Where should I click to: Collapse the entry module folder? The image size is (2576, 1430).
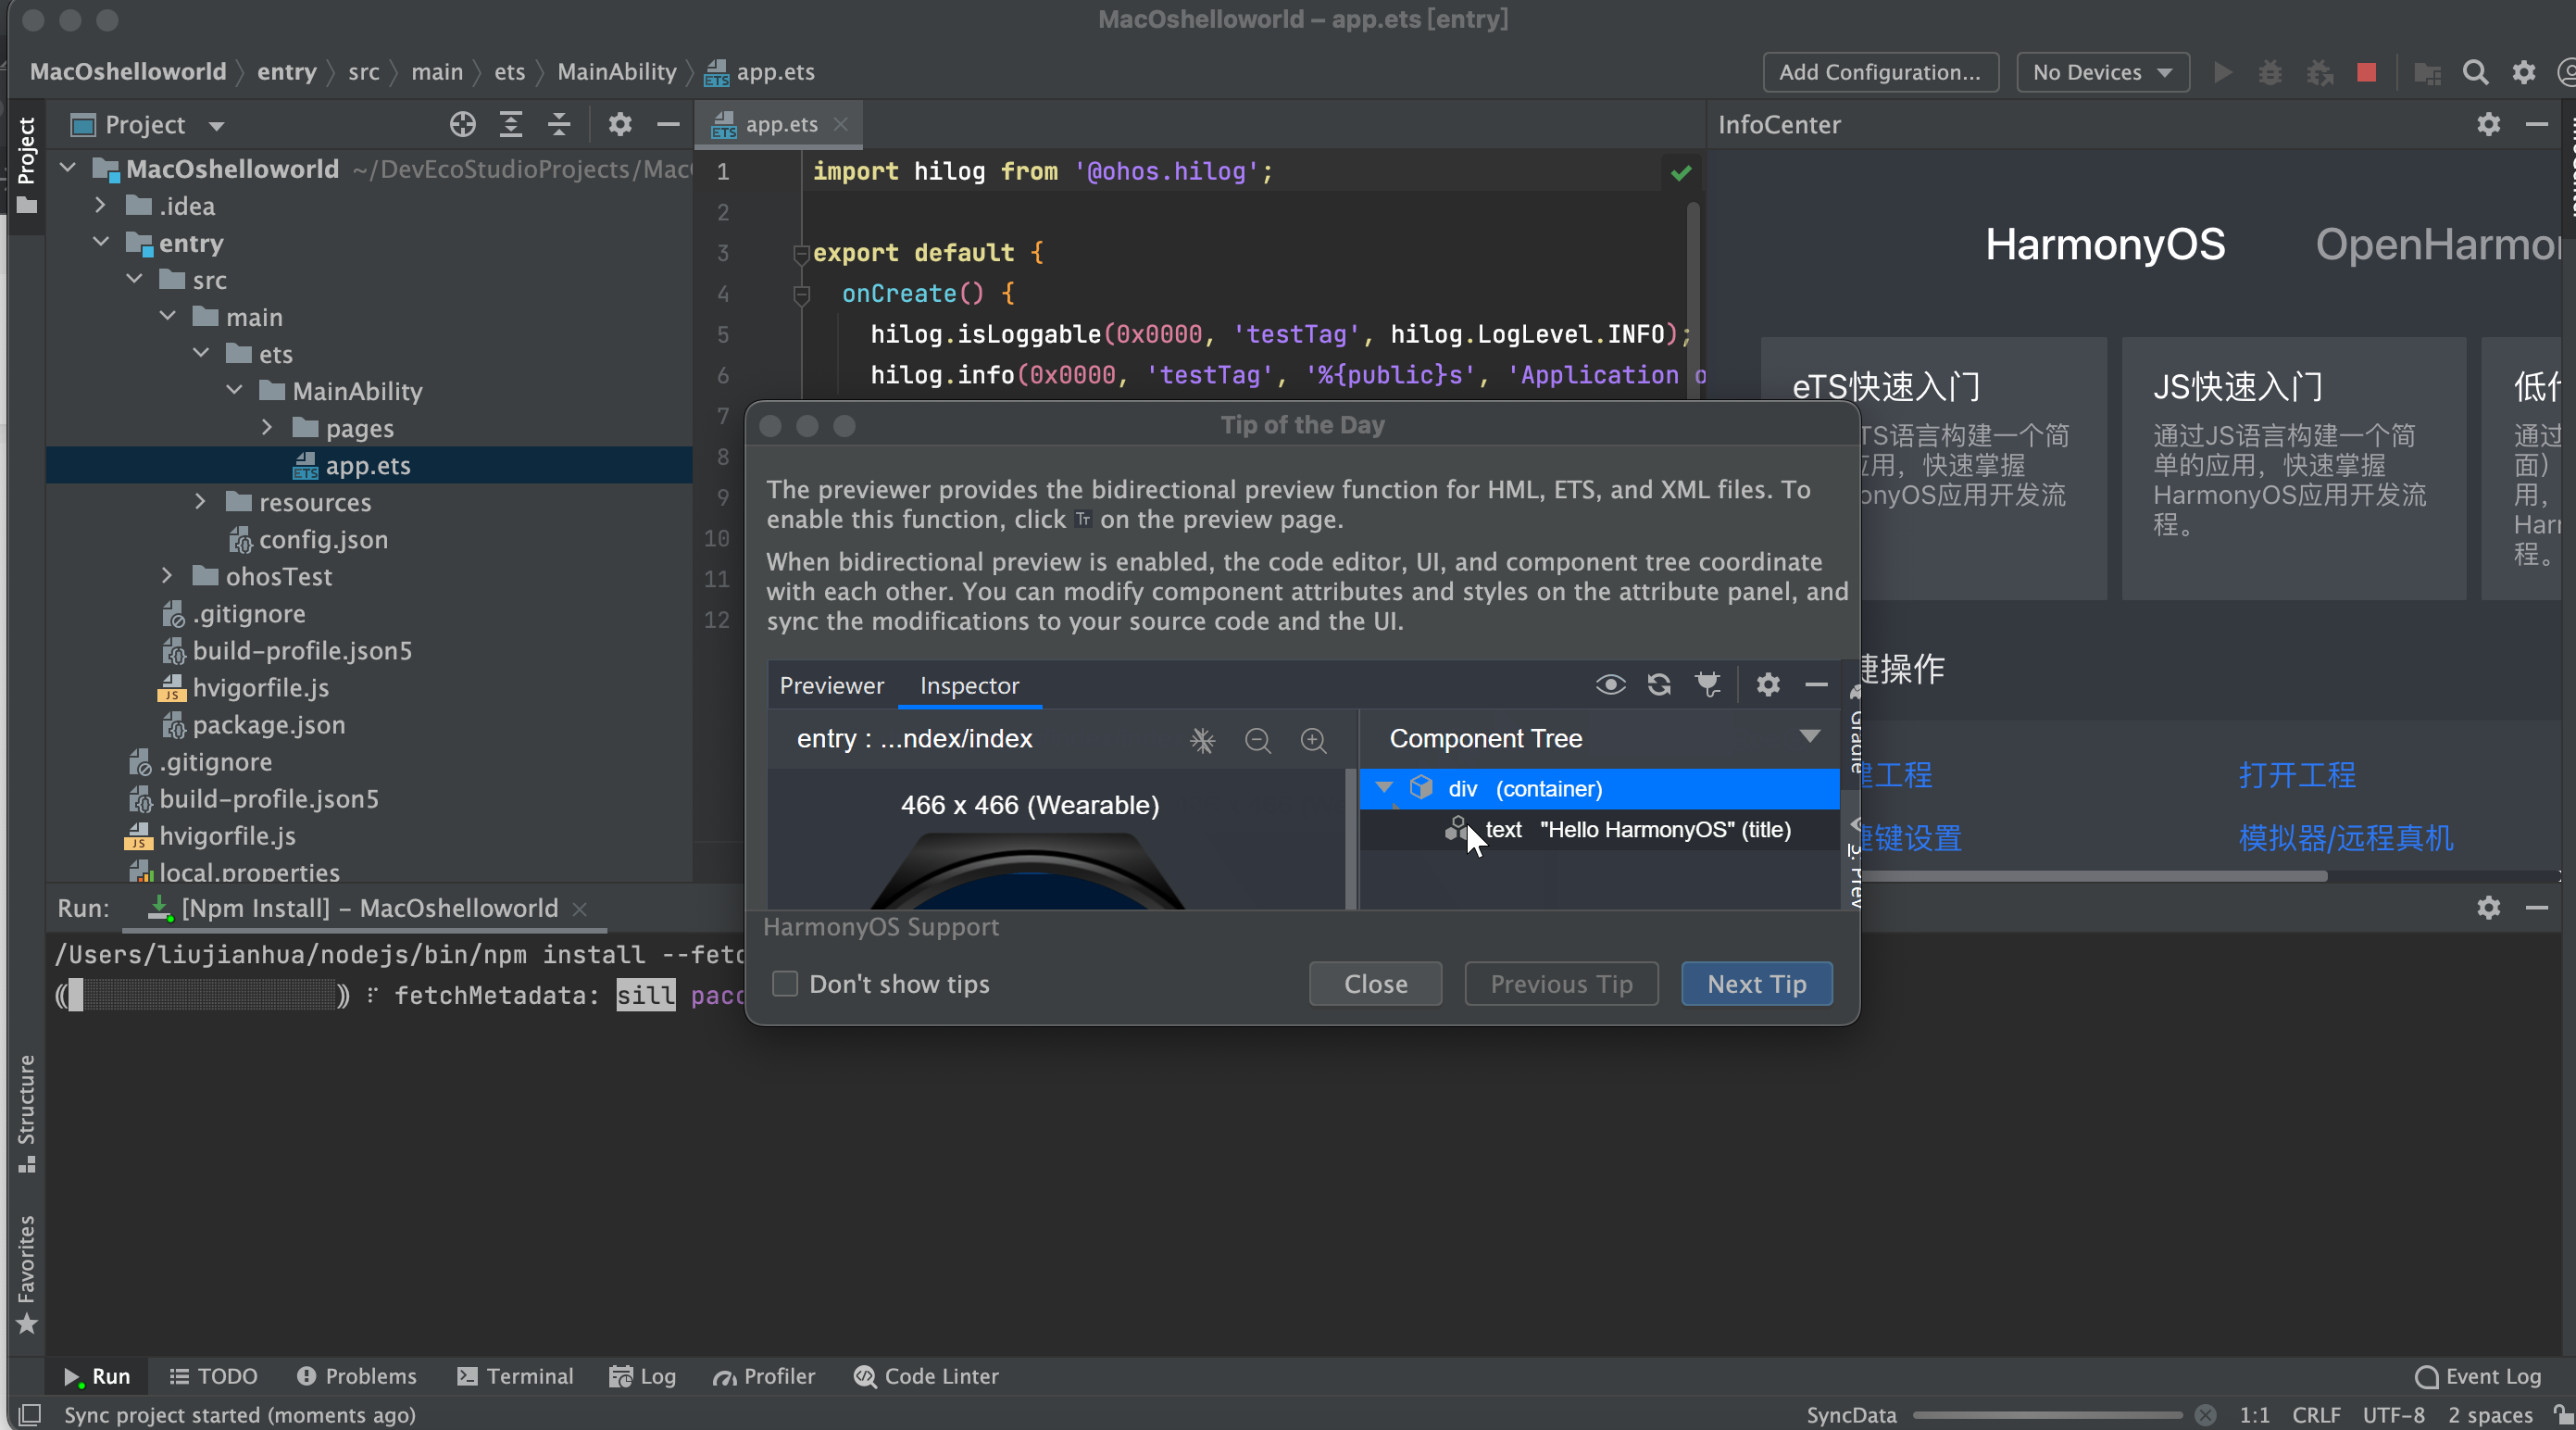tap(101, 242)
